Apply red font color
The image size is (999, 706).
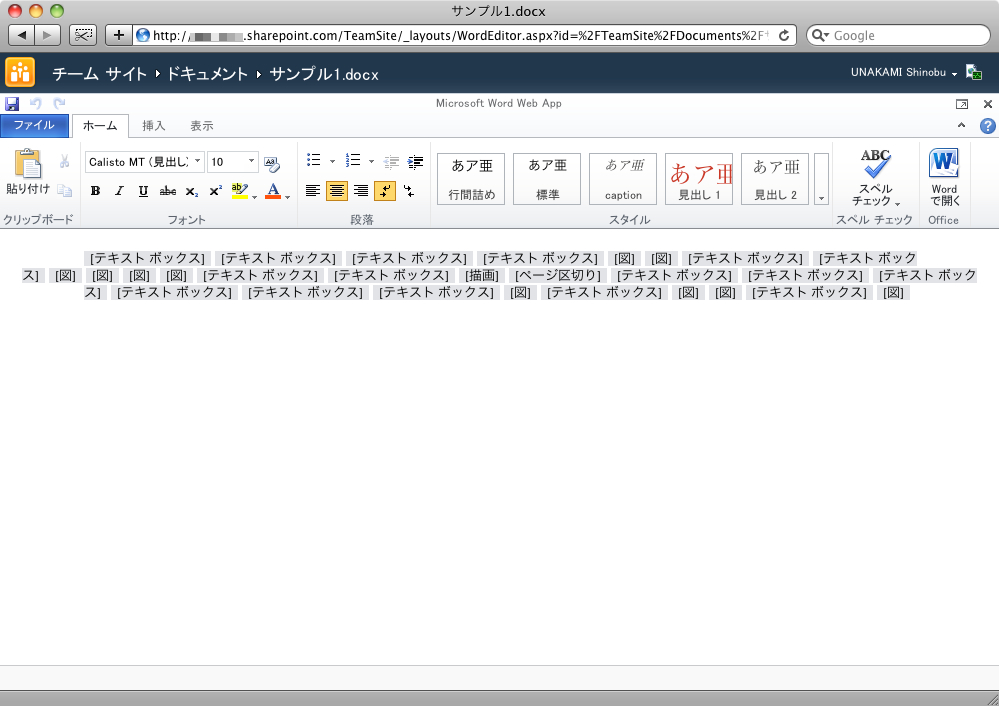pos(273,191)
